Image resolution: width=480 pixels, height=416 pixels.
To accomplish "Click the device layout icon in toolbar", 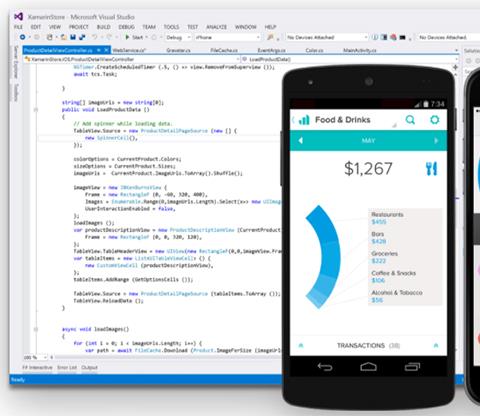I will click(x=384, y=37).
